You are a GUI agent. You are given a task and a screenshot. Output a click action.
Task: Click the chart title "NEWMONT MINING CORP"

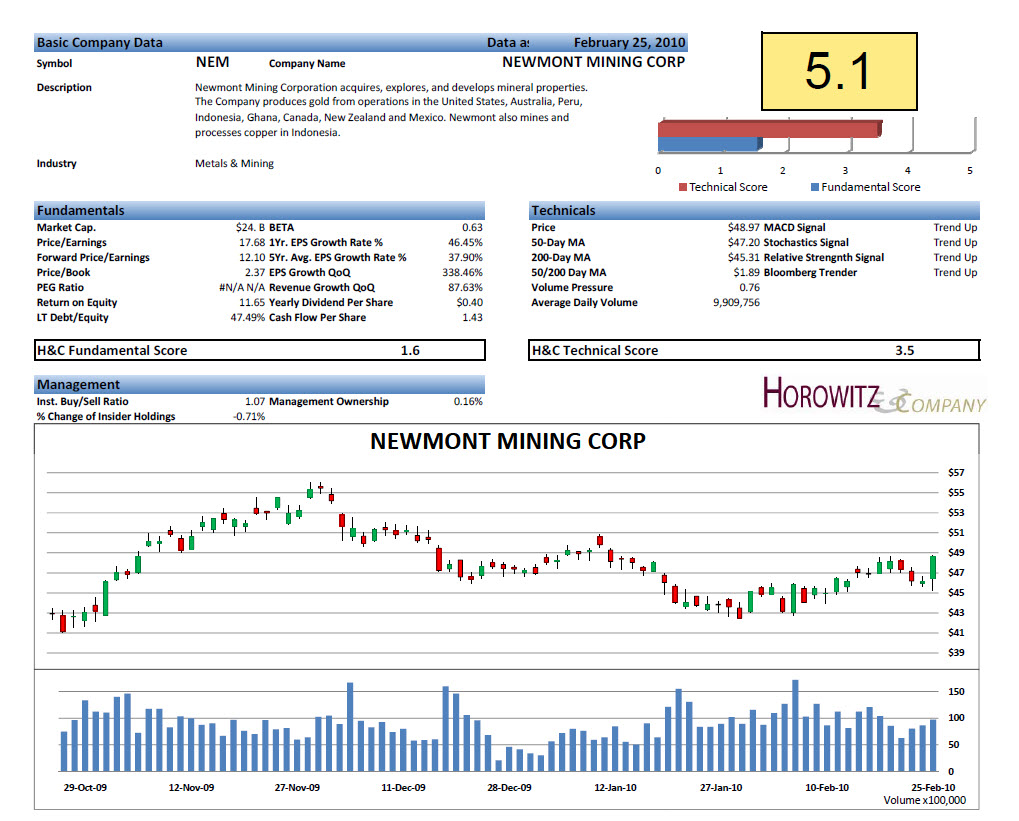click(508, 441)
